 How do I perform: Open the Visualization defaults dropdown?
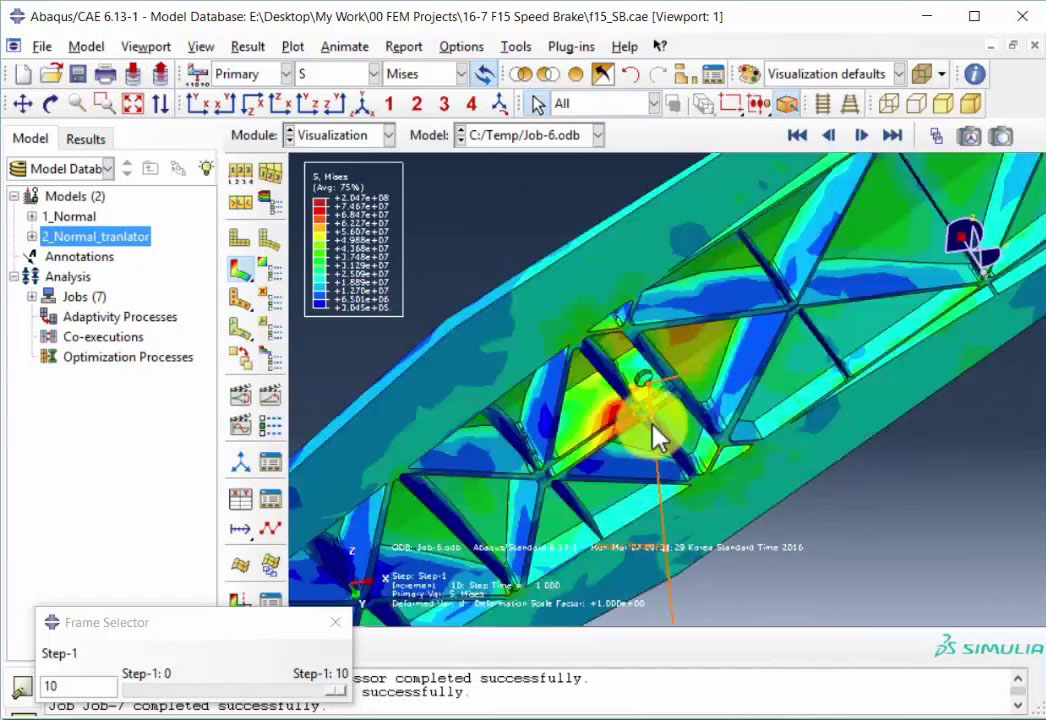(x=899, y=73)
